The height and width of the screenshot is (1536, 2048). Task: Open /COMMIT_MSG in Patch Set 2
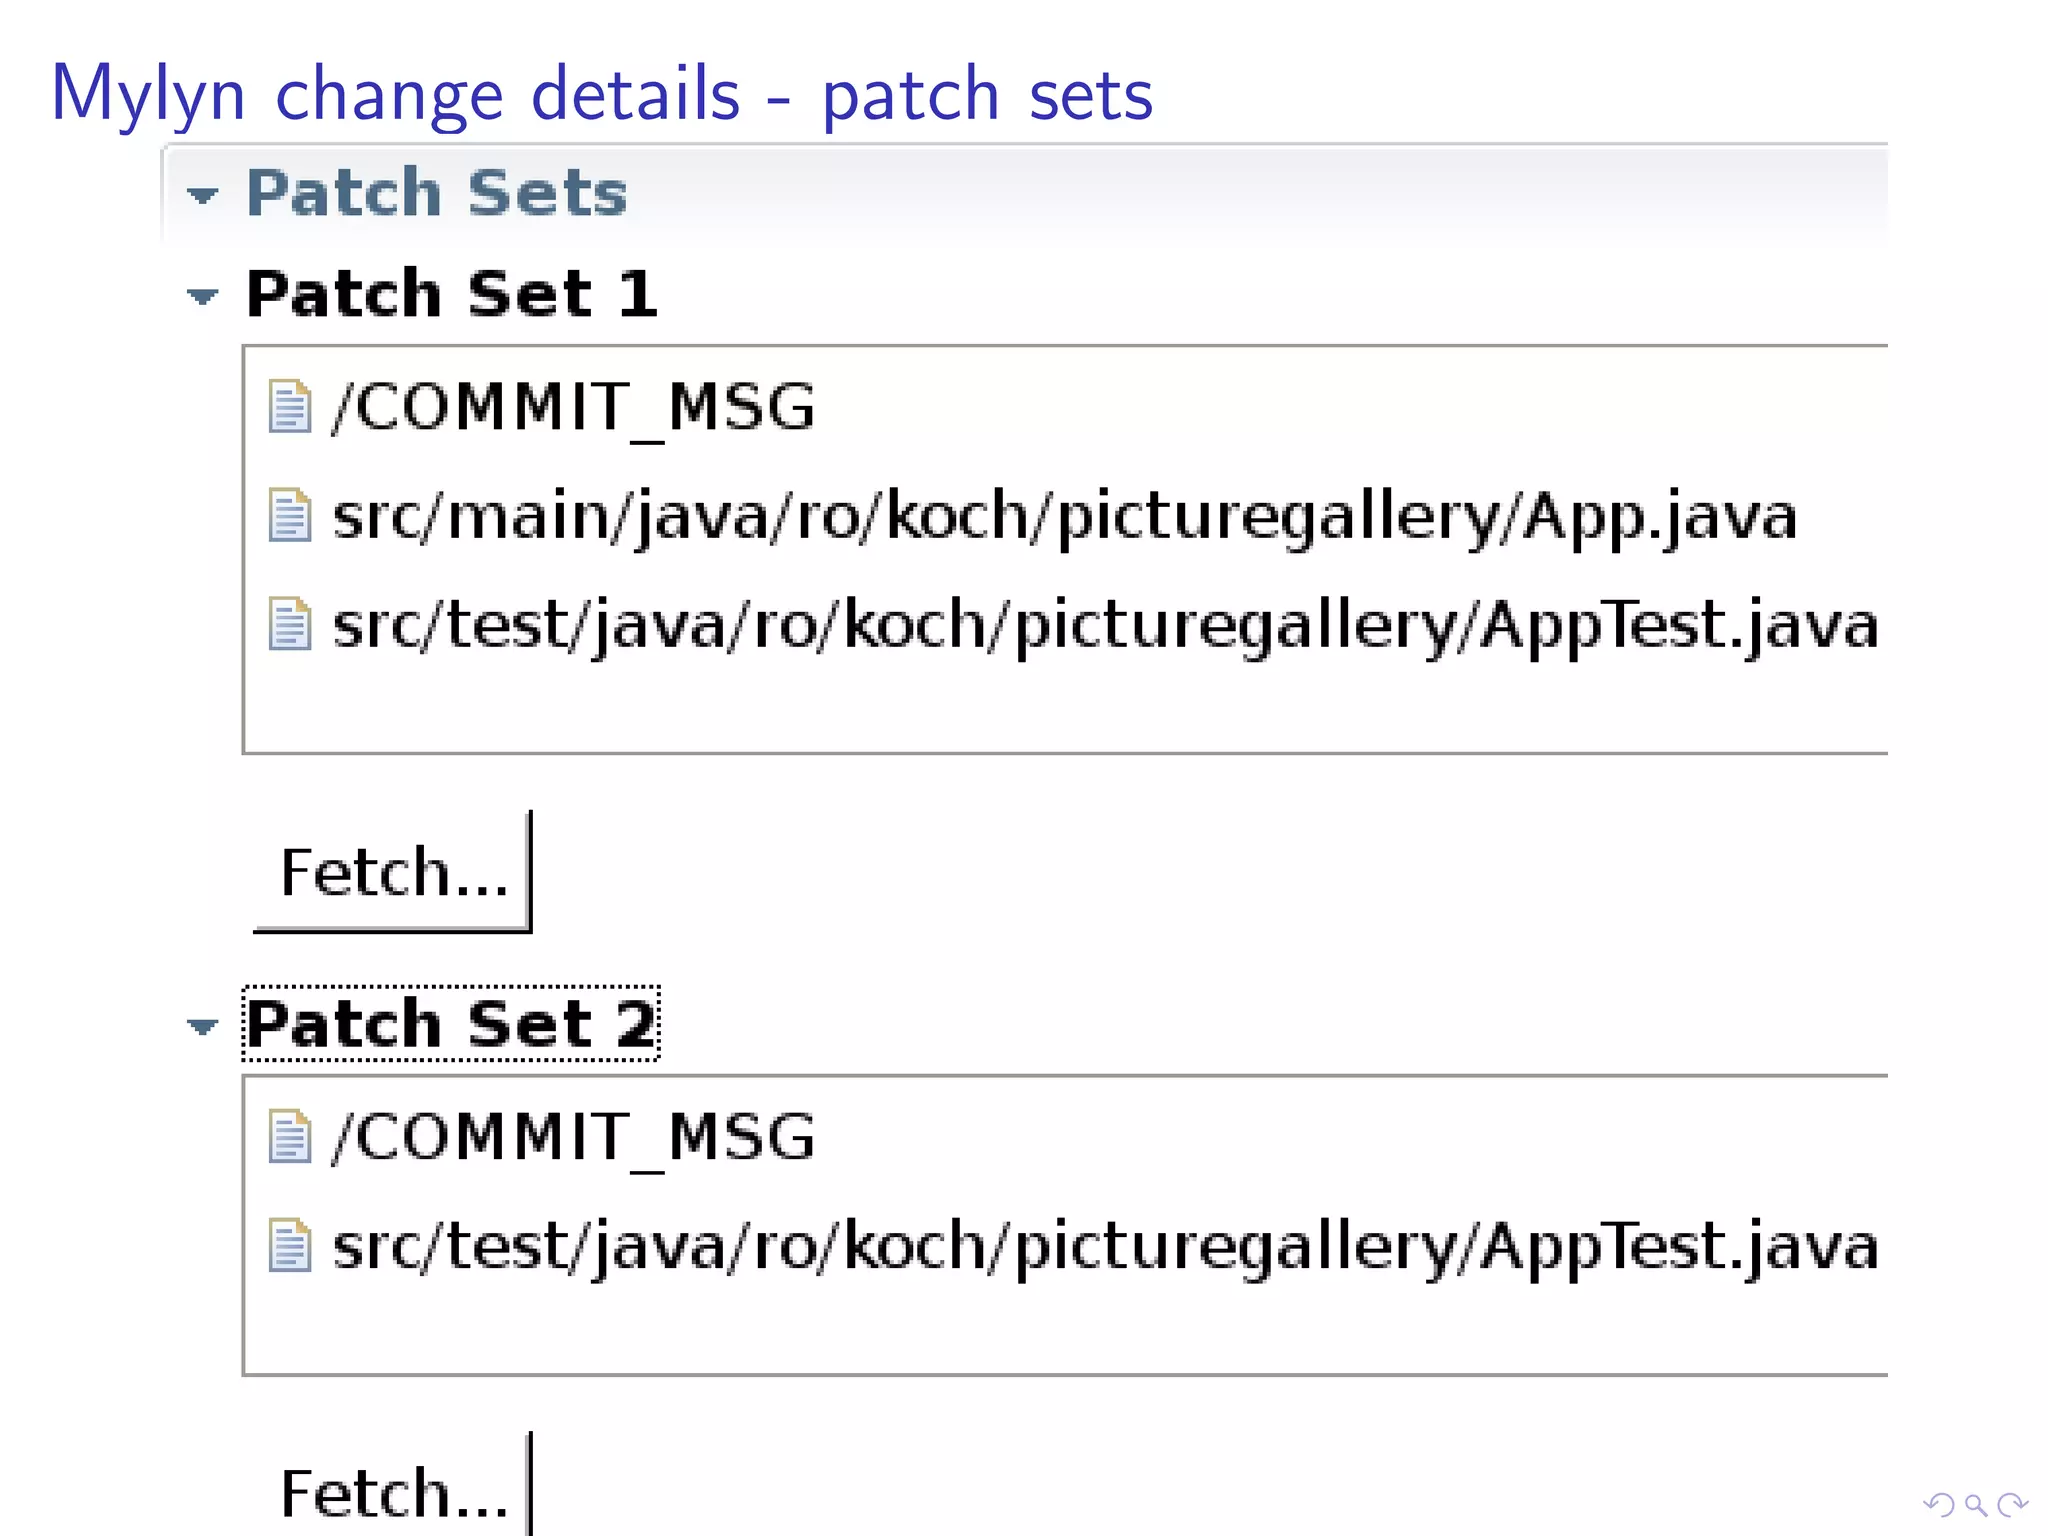coord(573,1138)
